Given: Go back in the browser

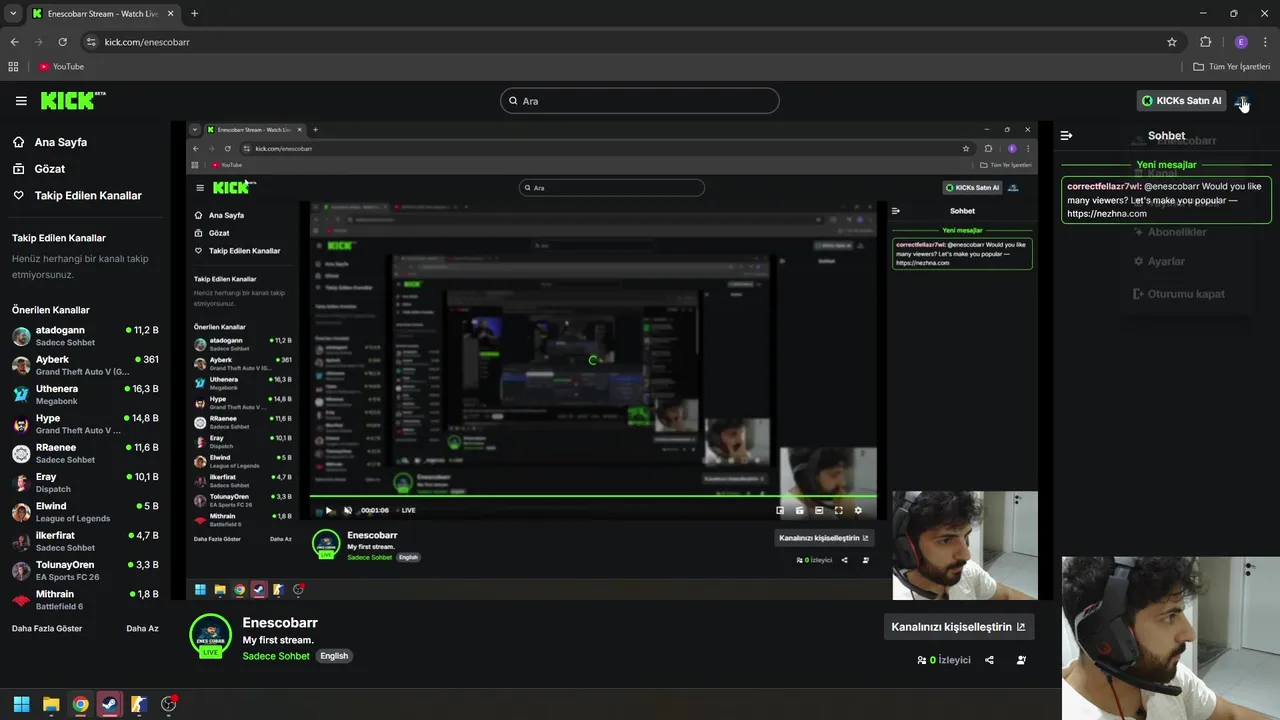Looking at the screenshot, I should pyautogui.click(x=14, y=42).
